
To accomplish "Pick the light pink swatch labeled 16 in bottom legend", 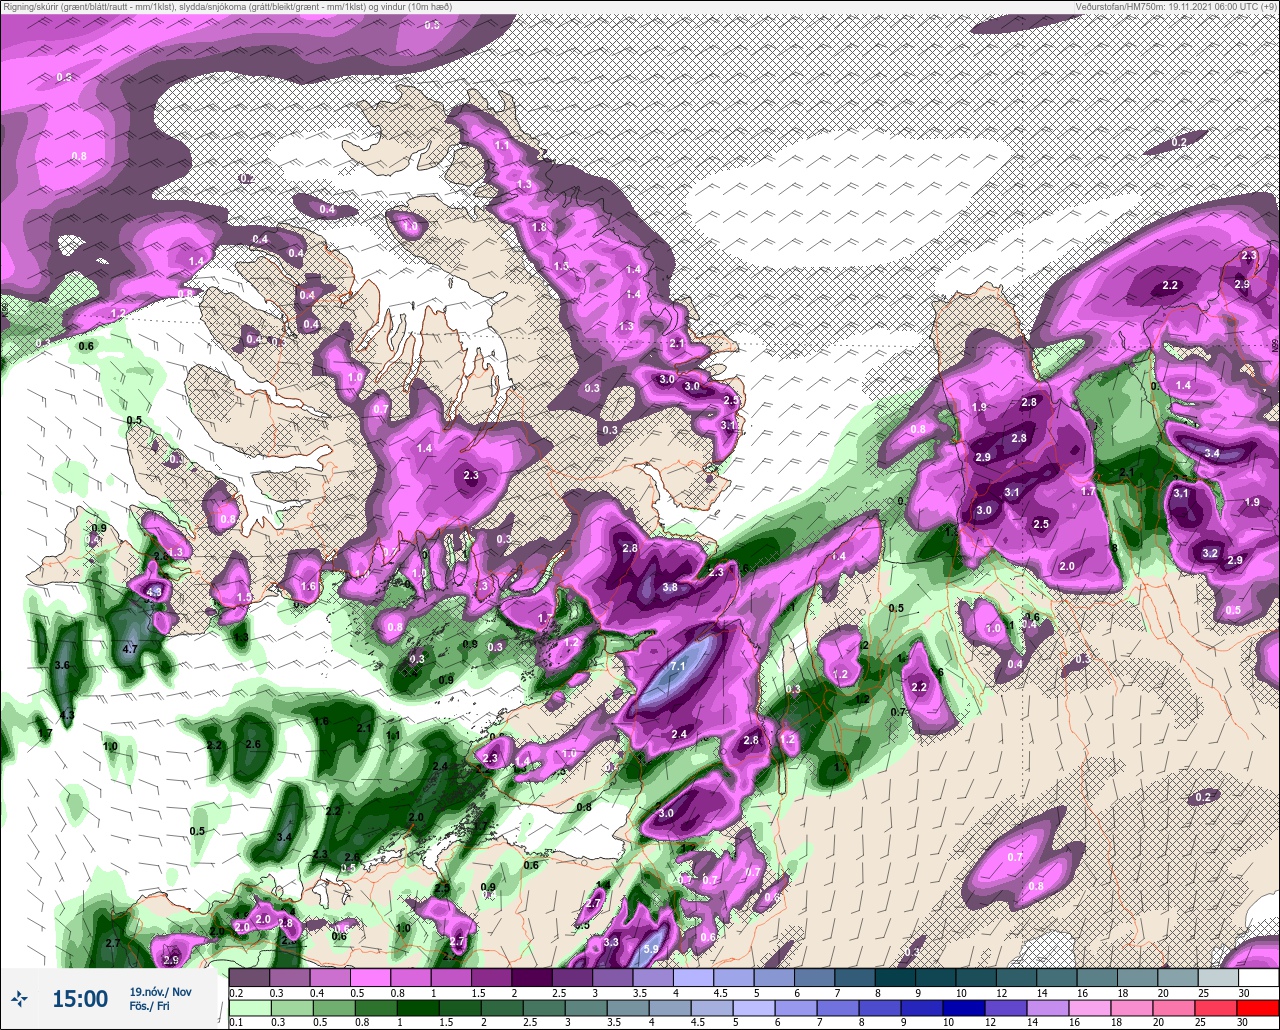I will point(1090,1008).
